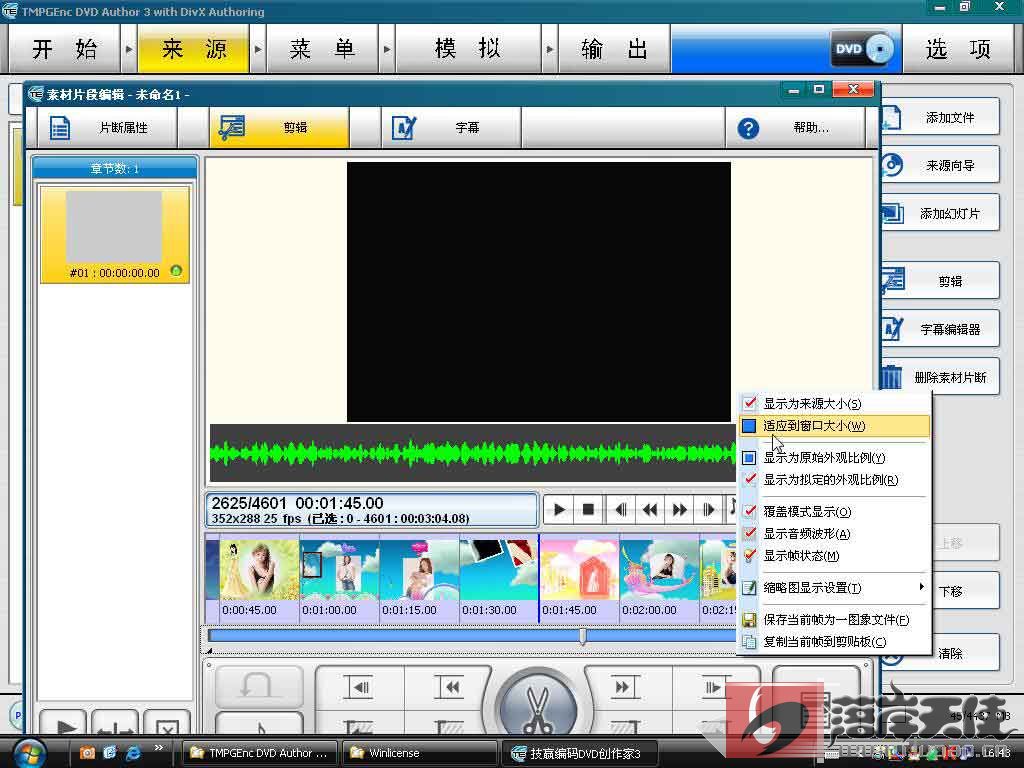Image resolution: width=1024 pixels, height=768 pixels.
Task: Choose 显示为原始外观比例(Y) option
Action: click(835, 458)
